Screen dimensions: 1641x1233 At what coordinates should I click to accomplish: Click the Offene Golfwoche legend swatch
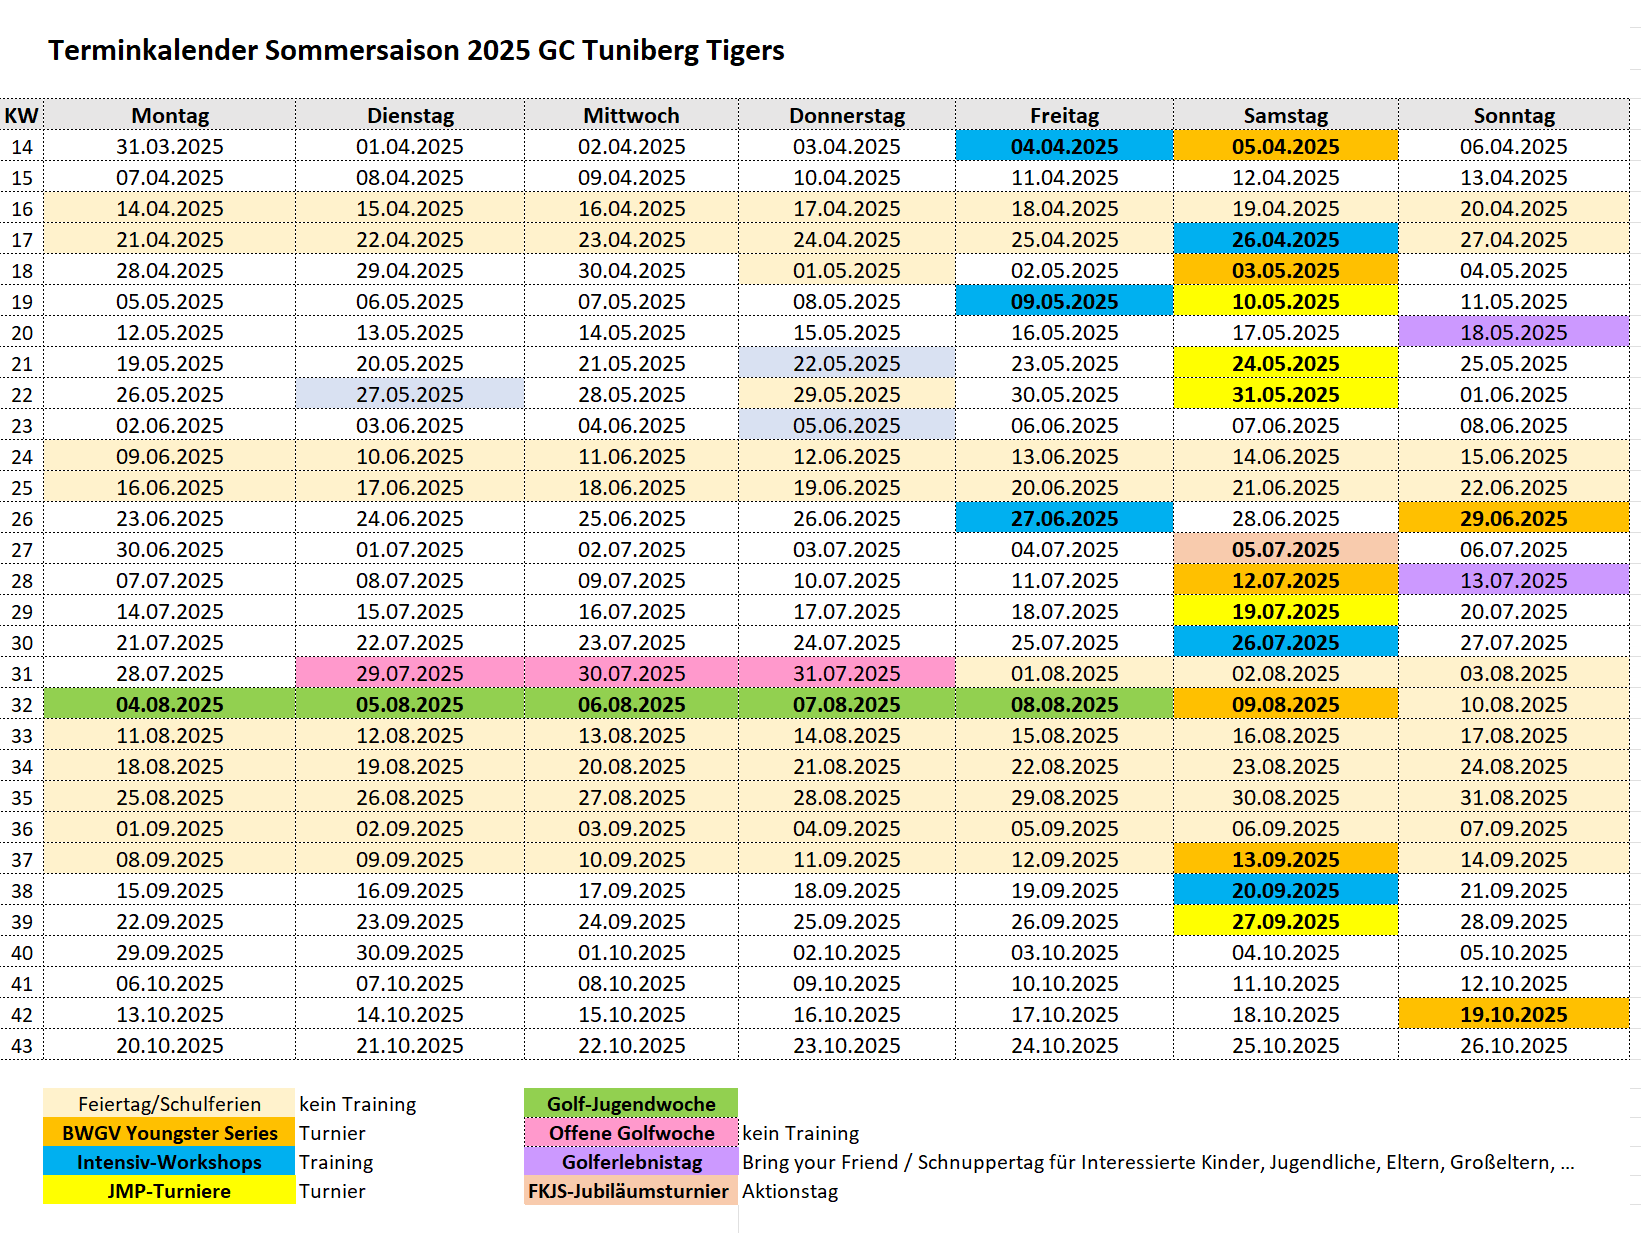631,1132
